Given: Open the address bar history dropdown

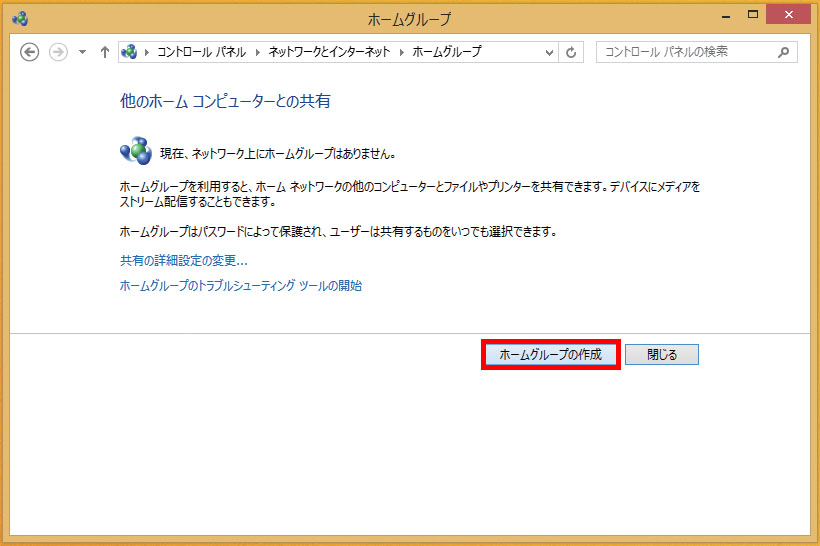Looking at the screenshot, I should (549, 52).
